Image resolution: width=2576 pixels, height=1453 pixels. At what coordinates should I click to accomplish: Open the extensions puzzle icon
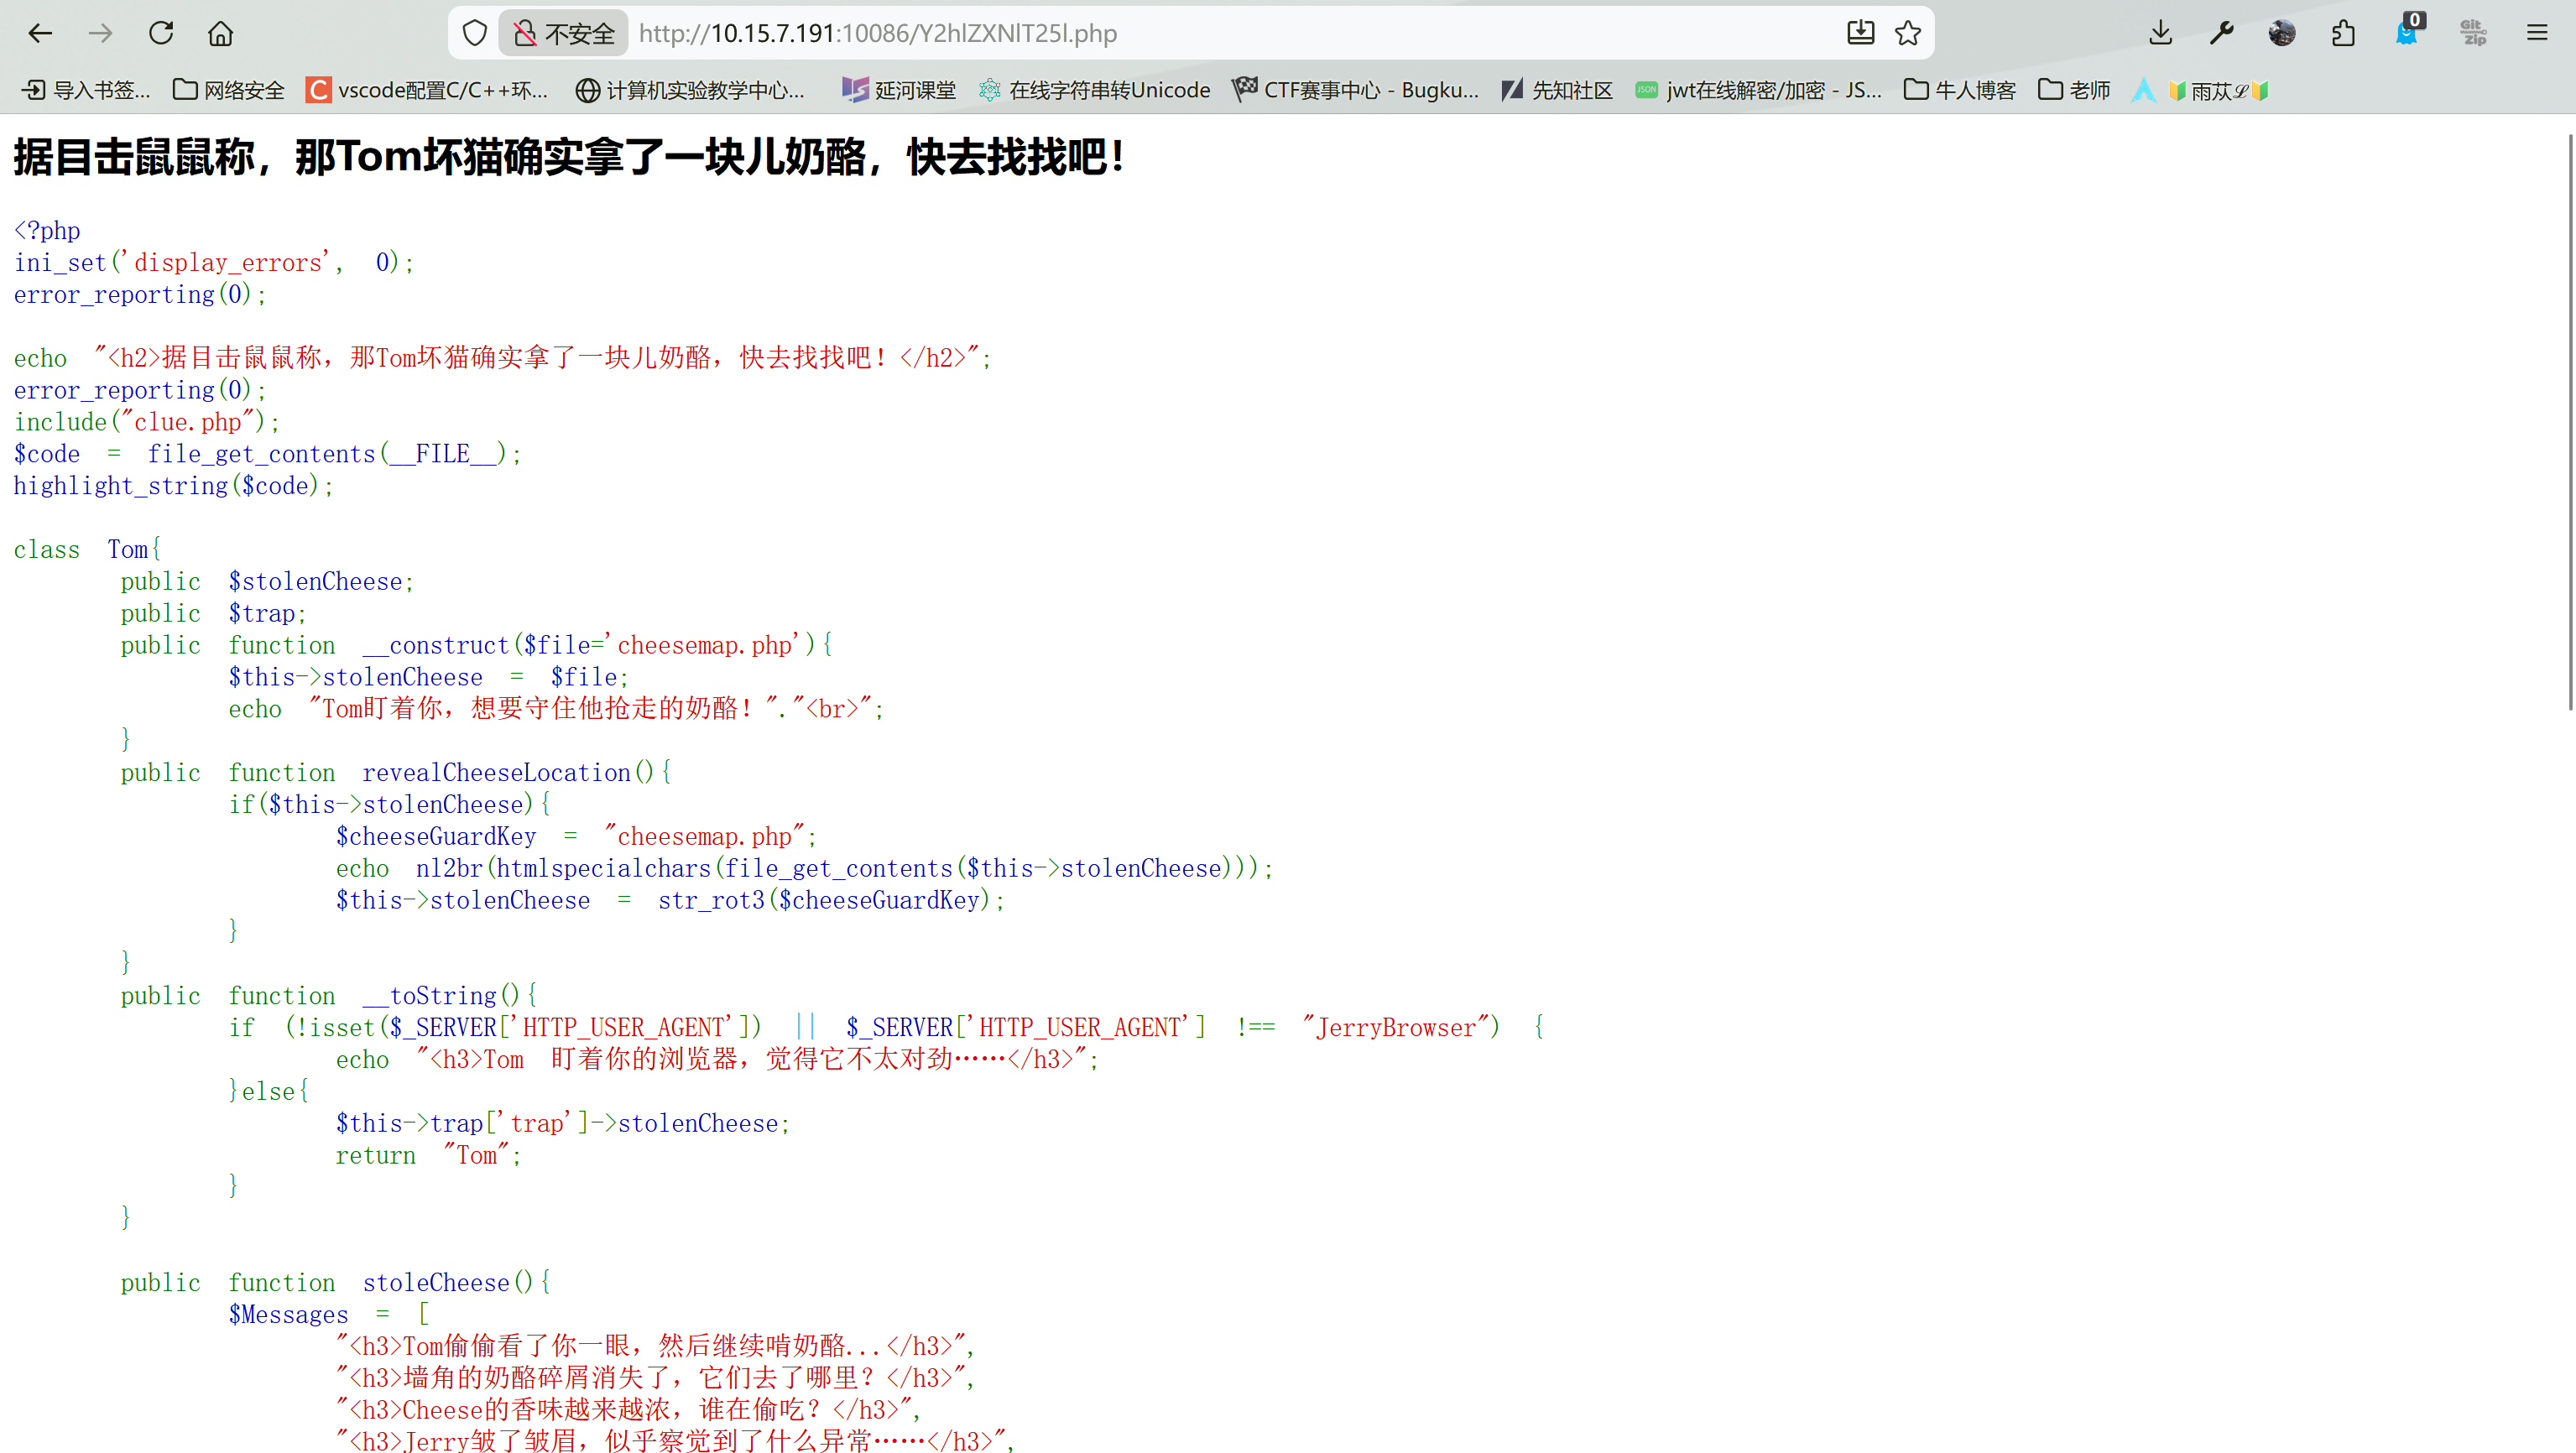[x=2343, y=33]
